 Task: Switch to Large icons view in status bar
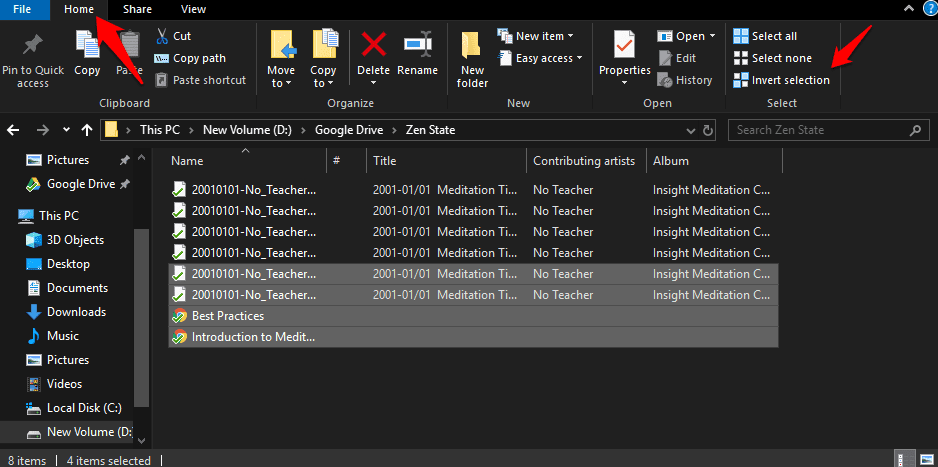[x=925, y=459]
